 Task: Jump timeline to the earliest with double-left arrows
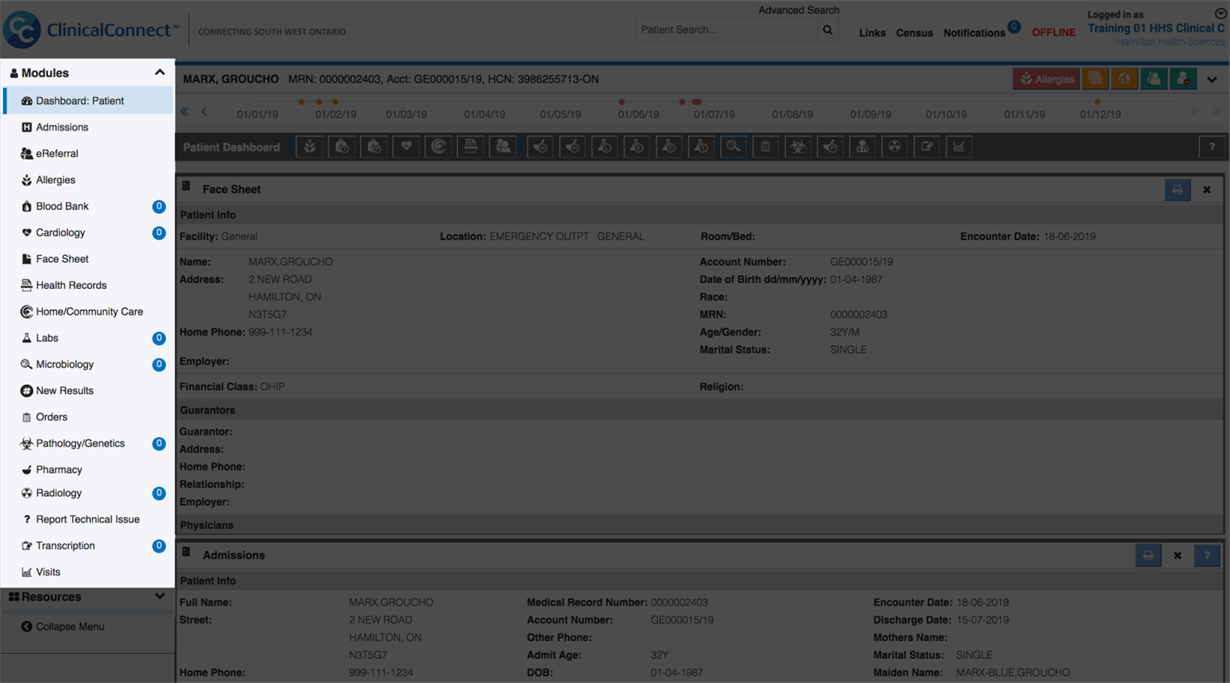tap(185, 112)
